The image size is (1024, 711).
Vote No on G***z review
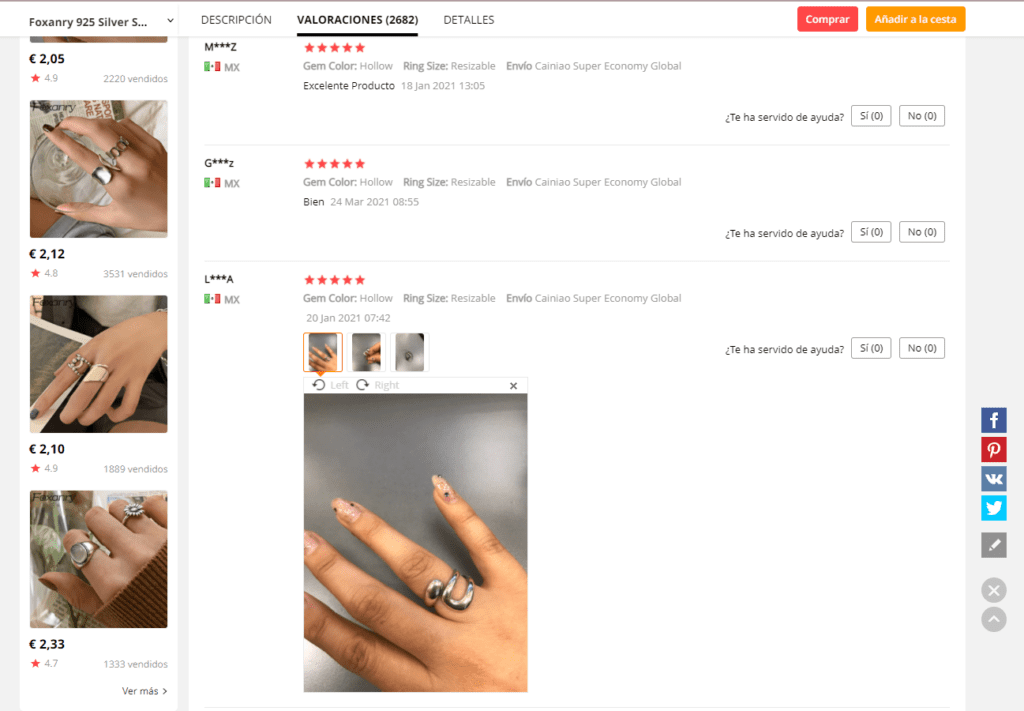tap(921, 232)
